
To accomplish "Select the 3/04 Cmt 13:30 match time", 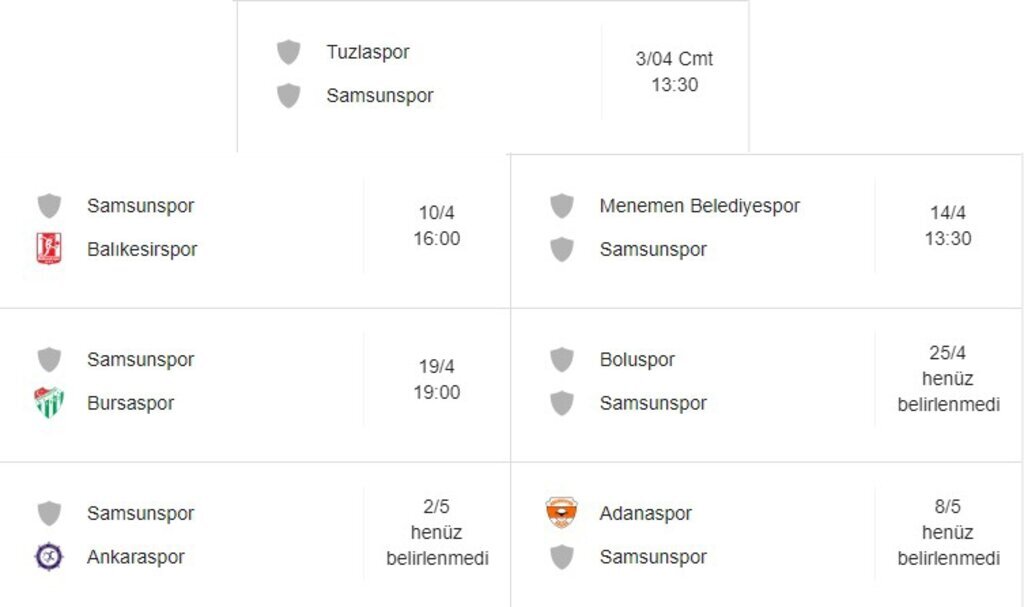I will [674, 72].
